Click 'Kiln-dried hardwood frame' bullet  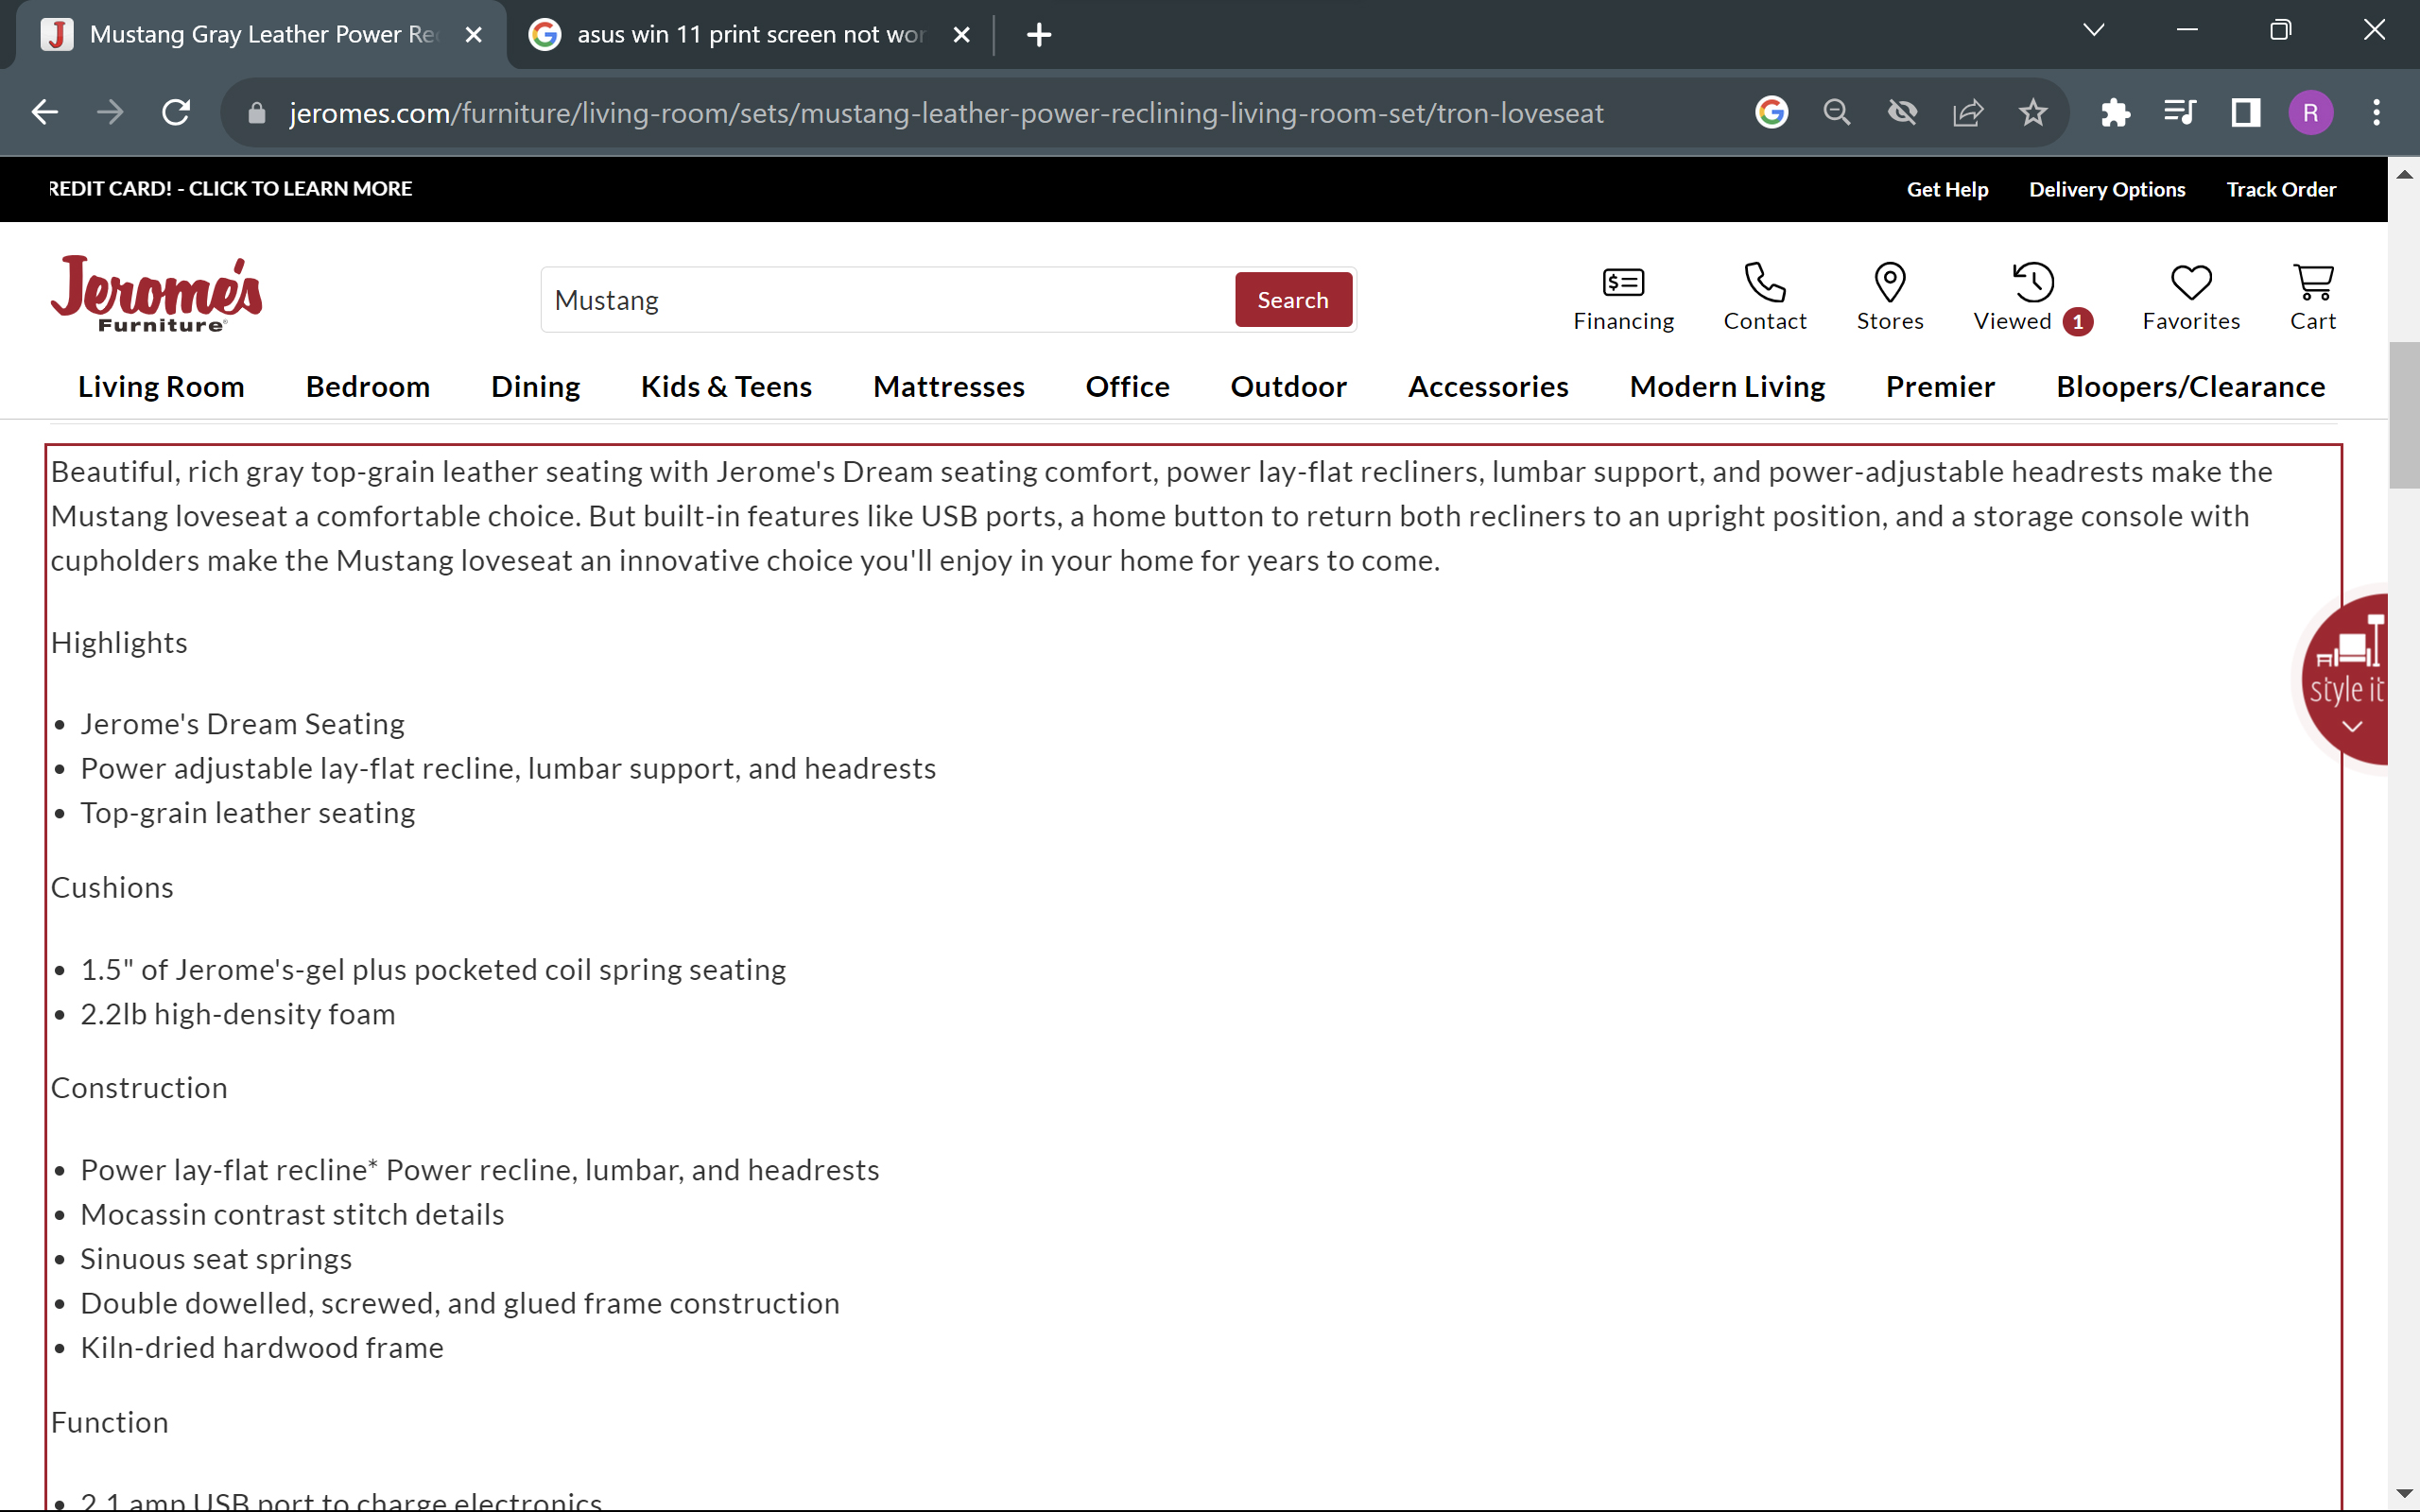pos(262,1348)
